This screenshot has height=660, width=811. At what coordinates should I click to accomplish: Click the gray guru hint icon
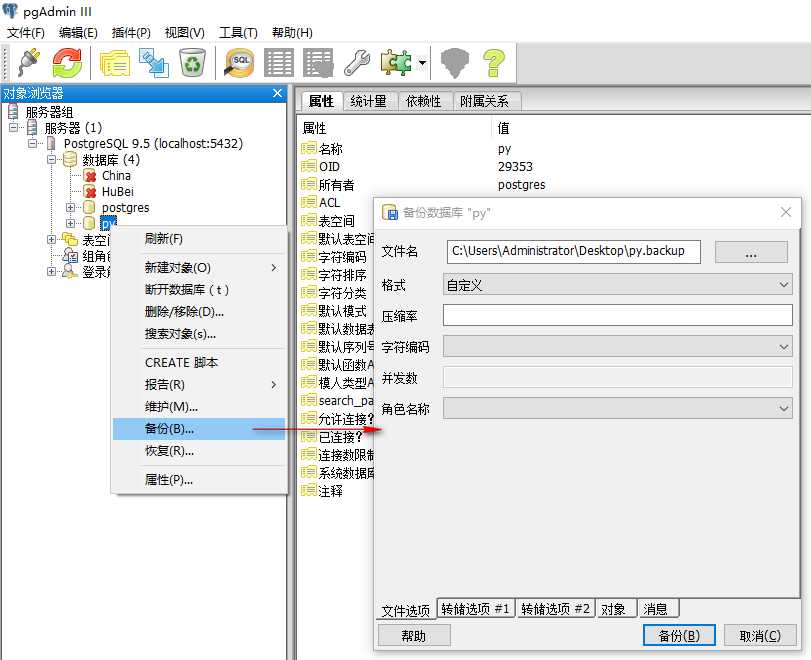[454, 63]
